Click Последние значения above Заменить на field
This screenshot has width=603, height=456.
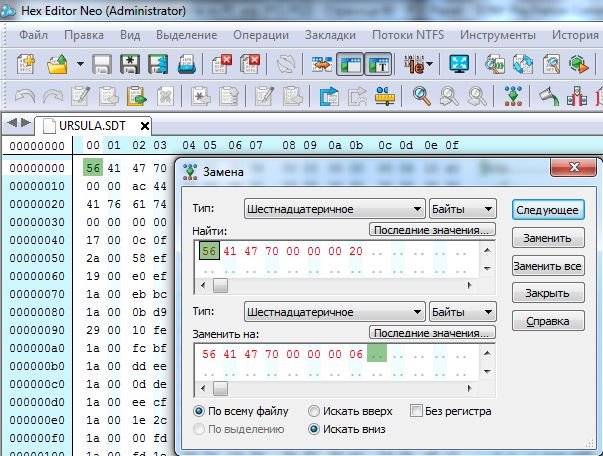pos(432,333)
